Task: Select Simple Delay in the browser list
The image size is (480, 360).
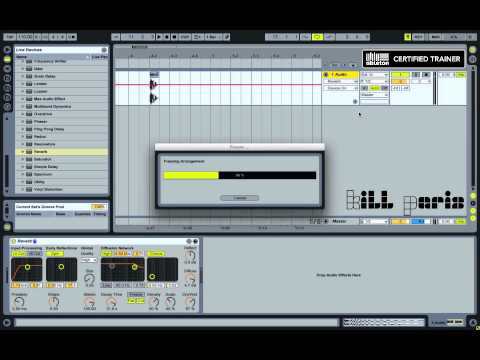Action: pyautogui.click(x=62, y=167)
